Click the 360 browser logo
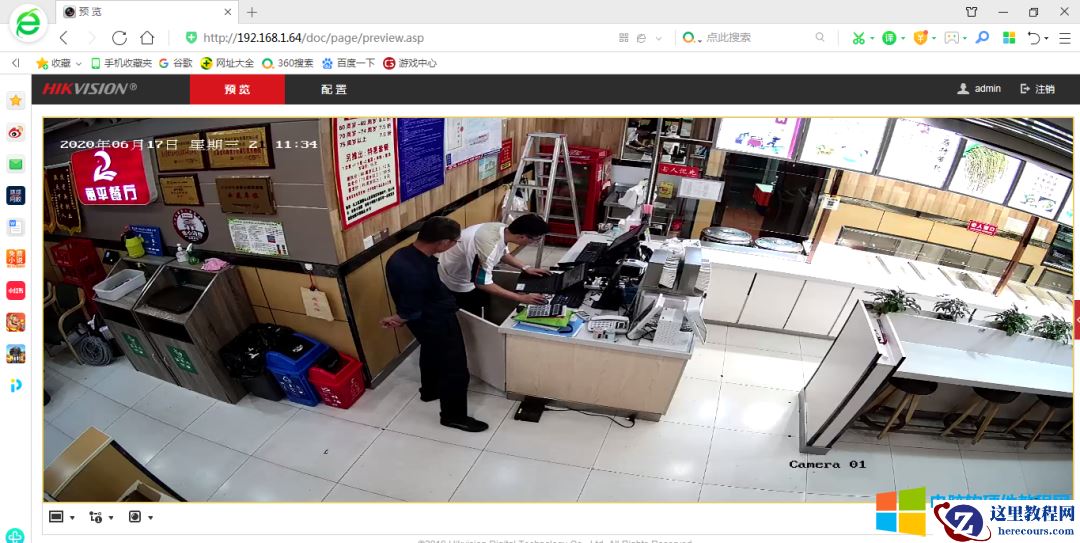Screen dimensions: 1080x543 (x=28, y=23)
